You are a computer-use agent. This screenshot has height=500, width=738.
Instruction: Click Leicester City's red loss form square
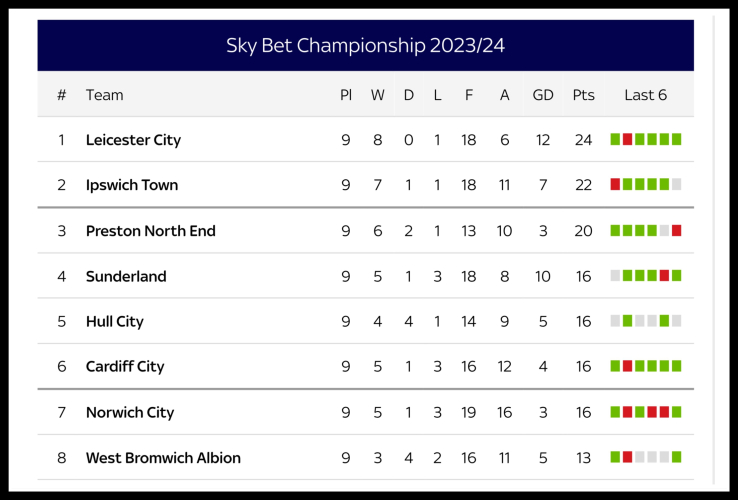627,140
